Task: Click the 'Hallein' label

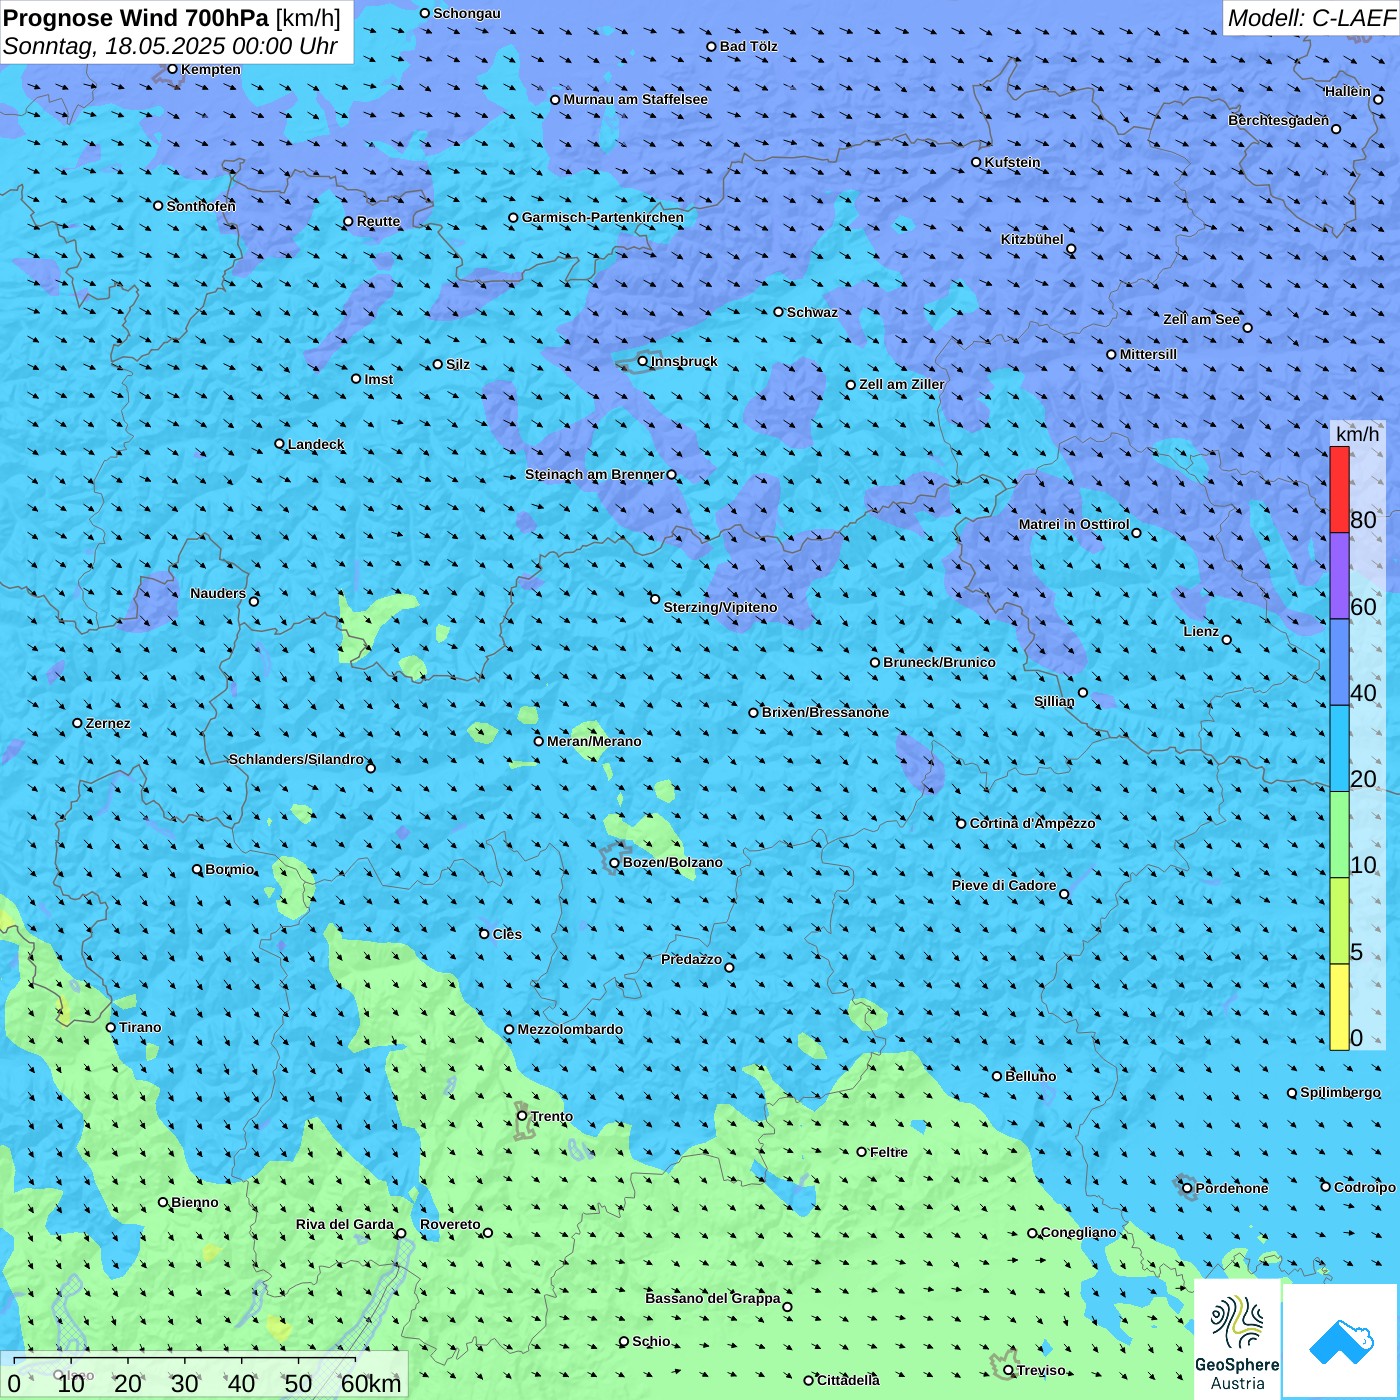Action: click(1347, 91)
